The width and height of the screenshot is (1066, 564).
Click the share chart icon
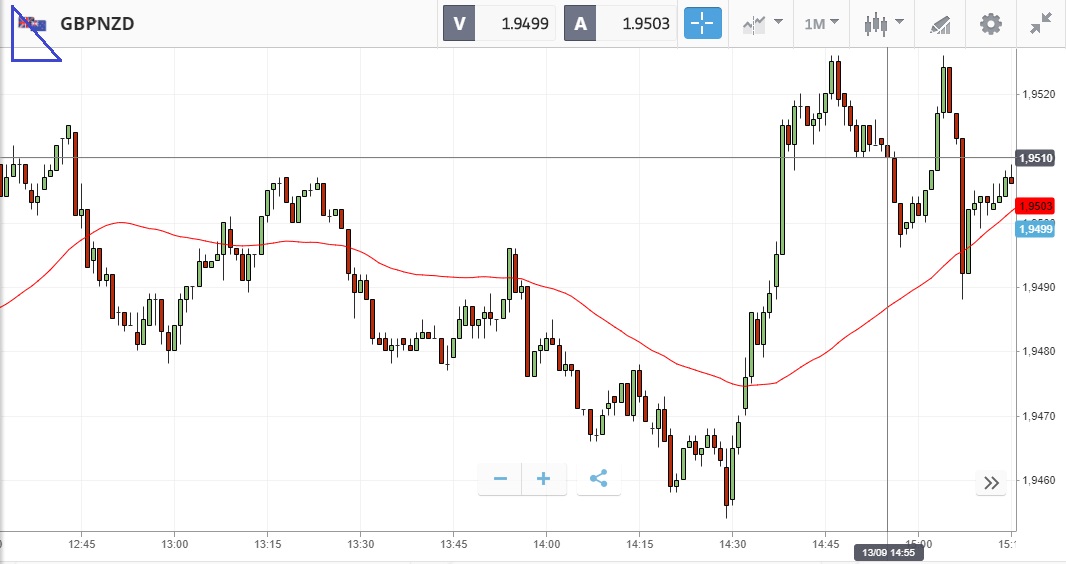(x=598, y=479)
